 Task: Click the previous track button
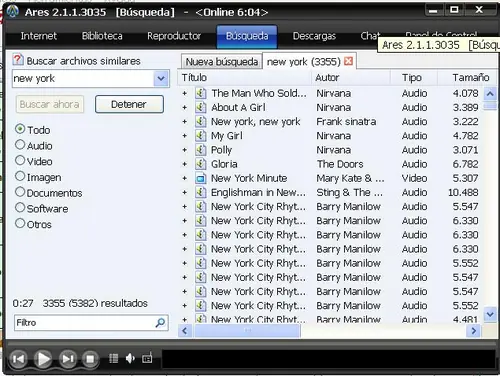tap(18, 359)
